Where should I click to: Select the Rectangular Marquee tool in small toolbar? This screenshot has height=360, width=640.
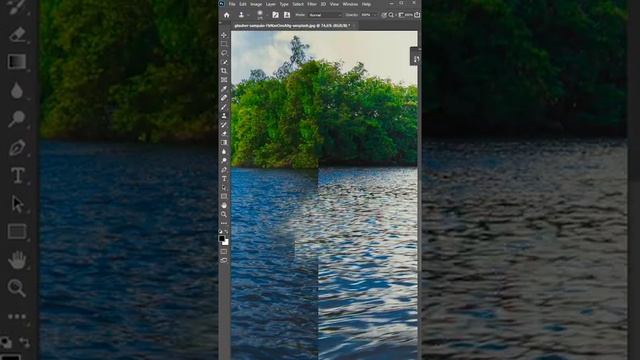tap(224, 44)
